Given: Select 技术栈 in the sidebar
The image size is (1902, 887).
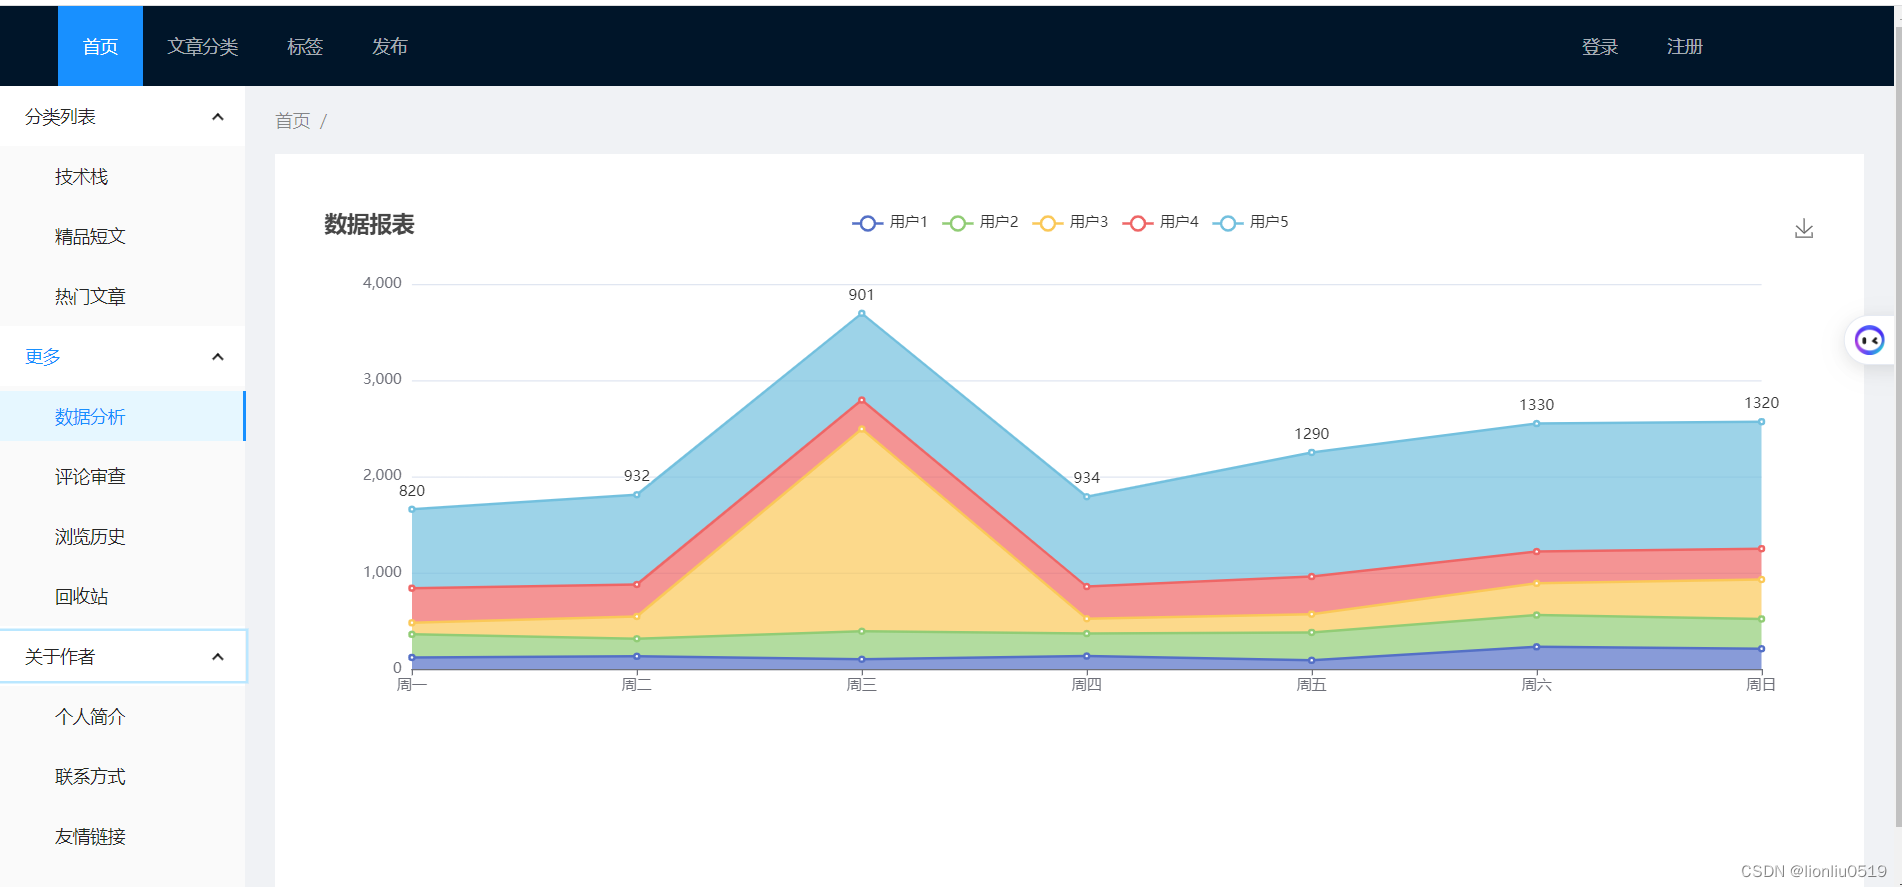Looking at the screenshot, I should 122,177.
